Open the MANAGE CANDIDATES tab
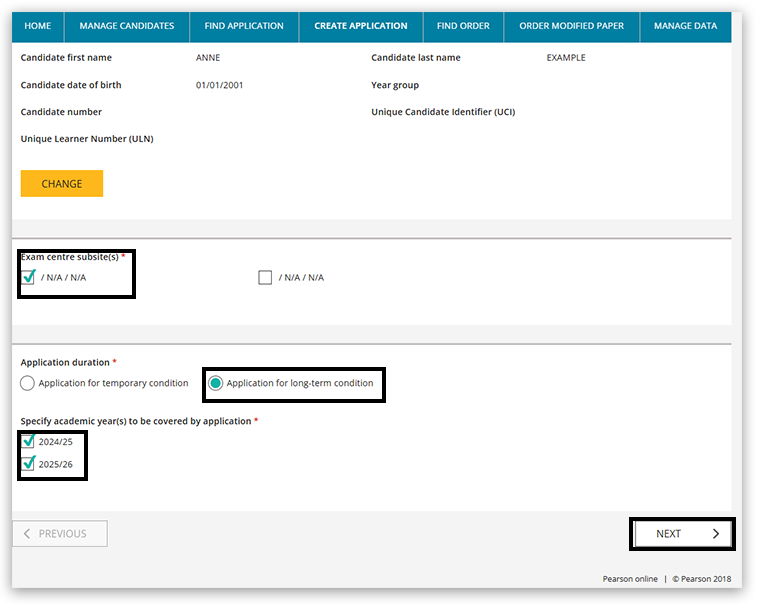 coord(126,26)
